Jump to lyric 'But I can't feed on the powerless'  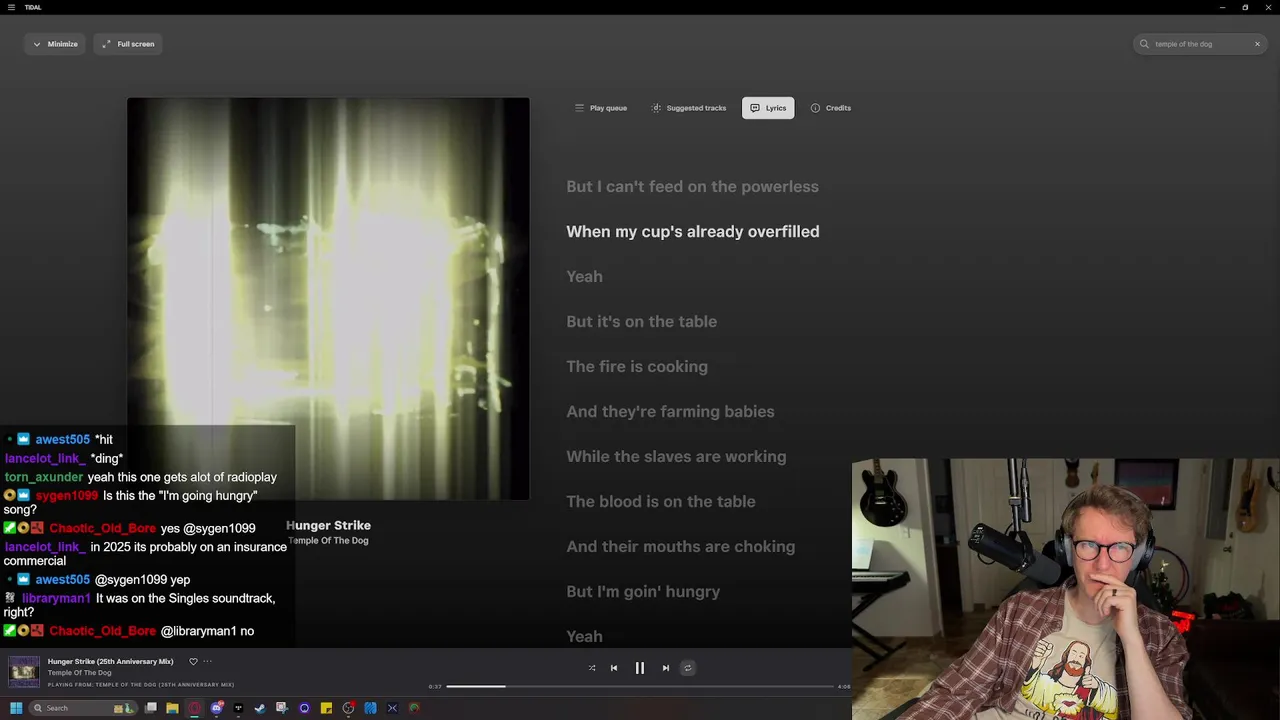click(x=692, y=186)
